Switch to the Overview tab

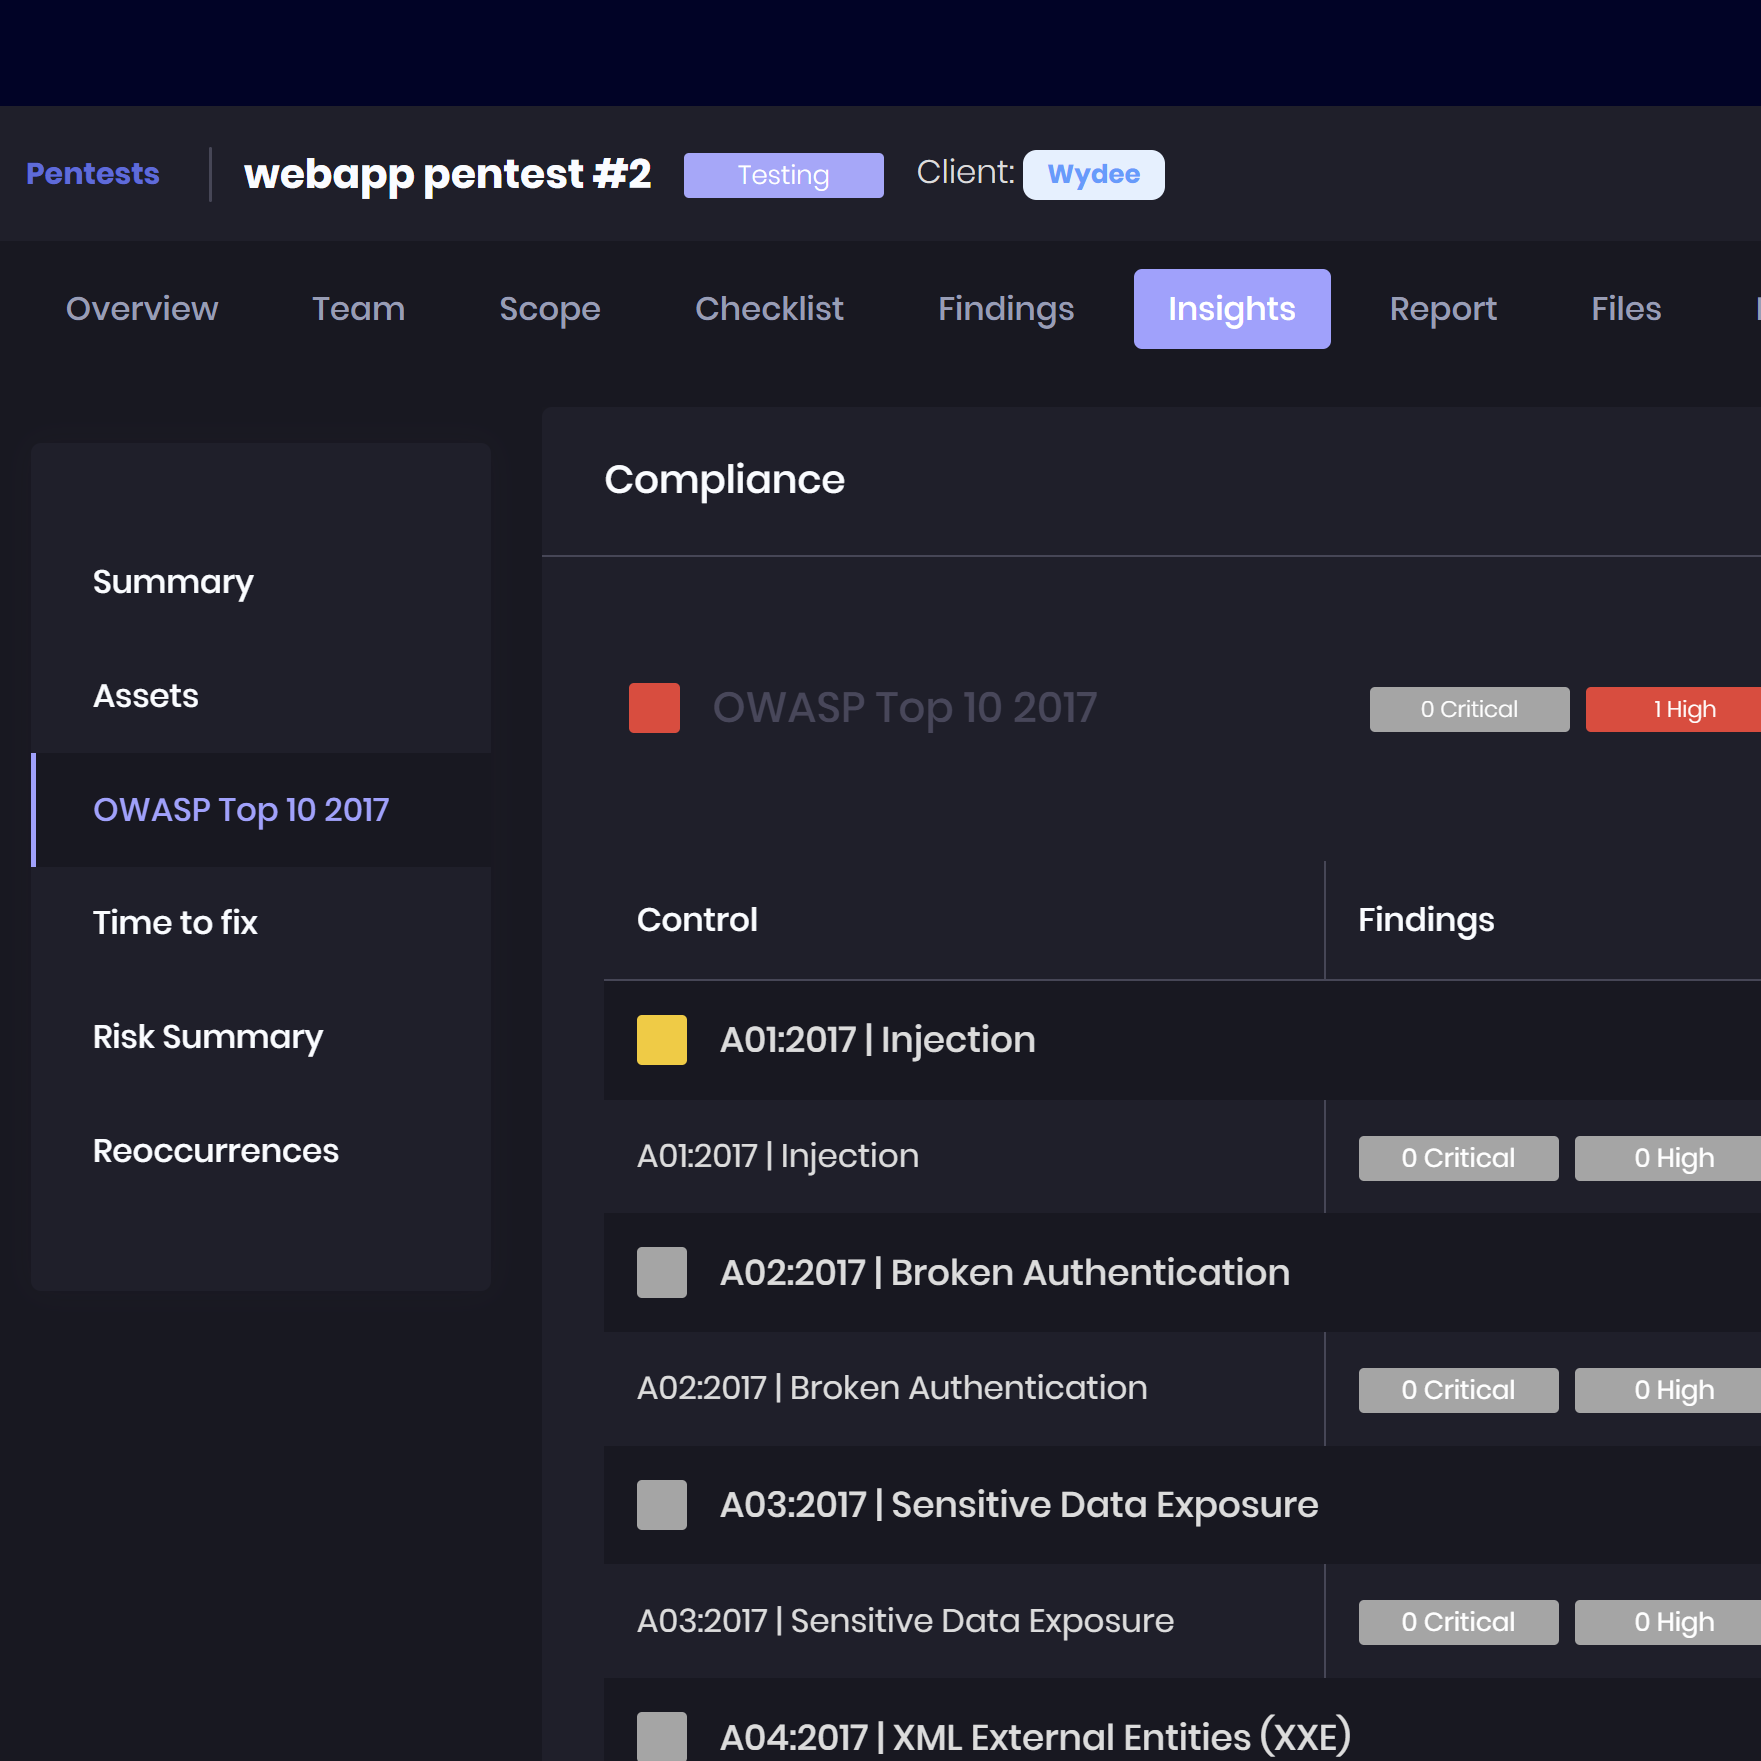click(x=142, y=309)
